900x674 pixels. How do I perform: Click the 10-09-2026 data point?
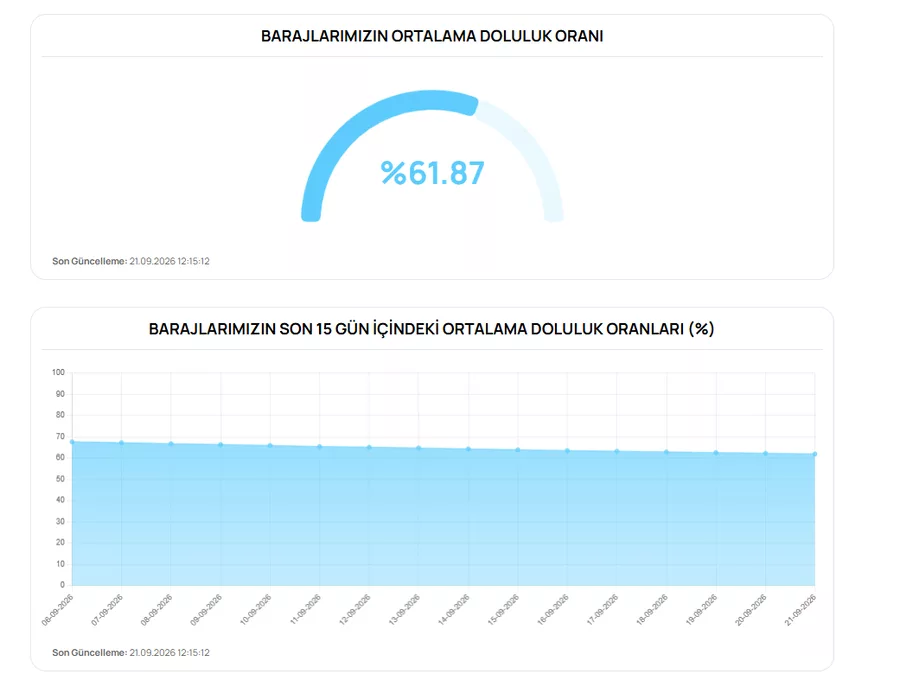tap(270, 446)
